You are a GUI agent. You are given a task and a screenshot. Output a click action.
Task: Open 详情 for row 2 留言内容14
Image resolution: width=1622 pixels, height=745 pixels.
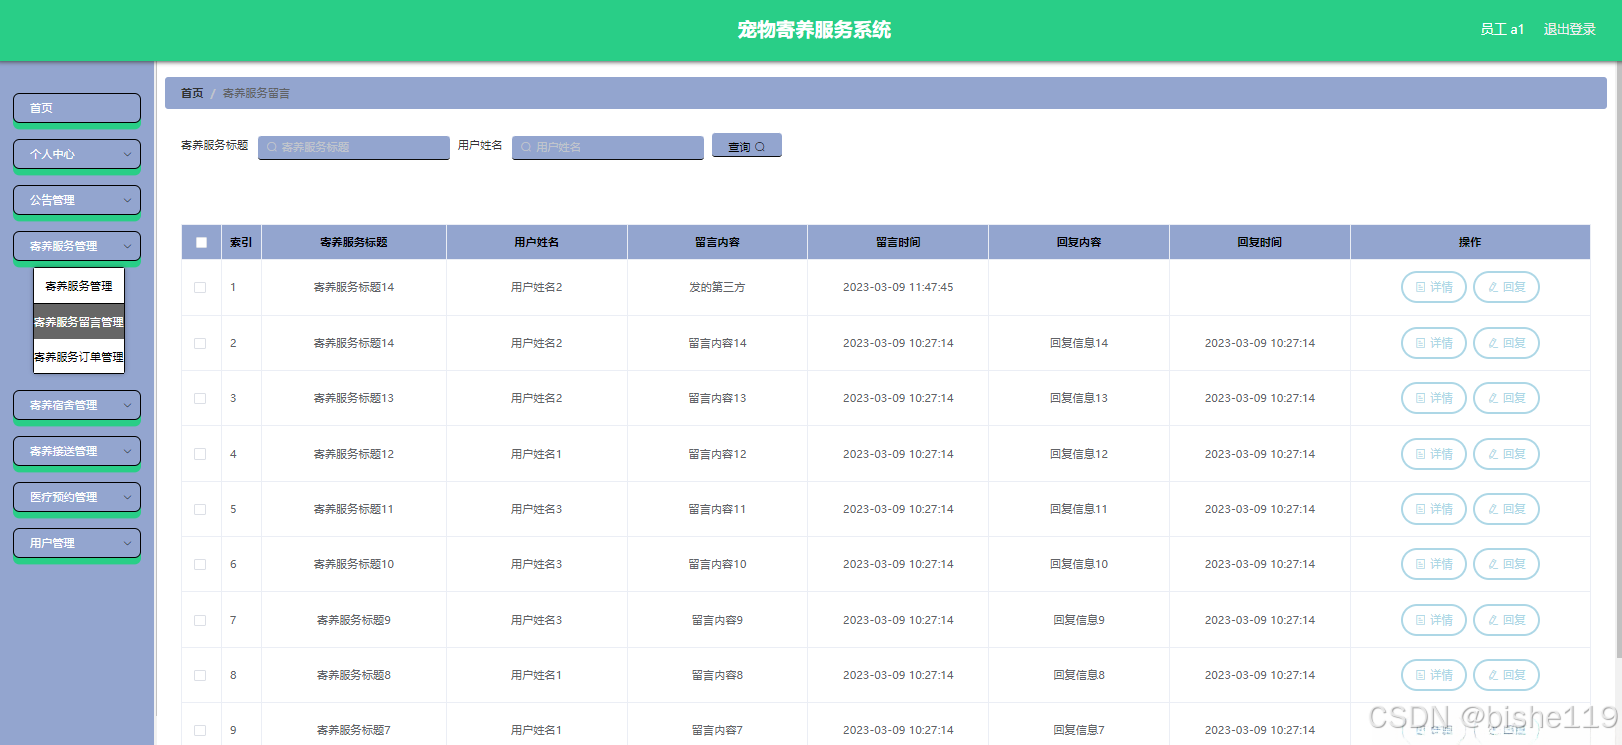(1434, 343)
